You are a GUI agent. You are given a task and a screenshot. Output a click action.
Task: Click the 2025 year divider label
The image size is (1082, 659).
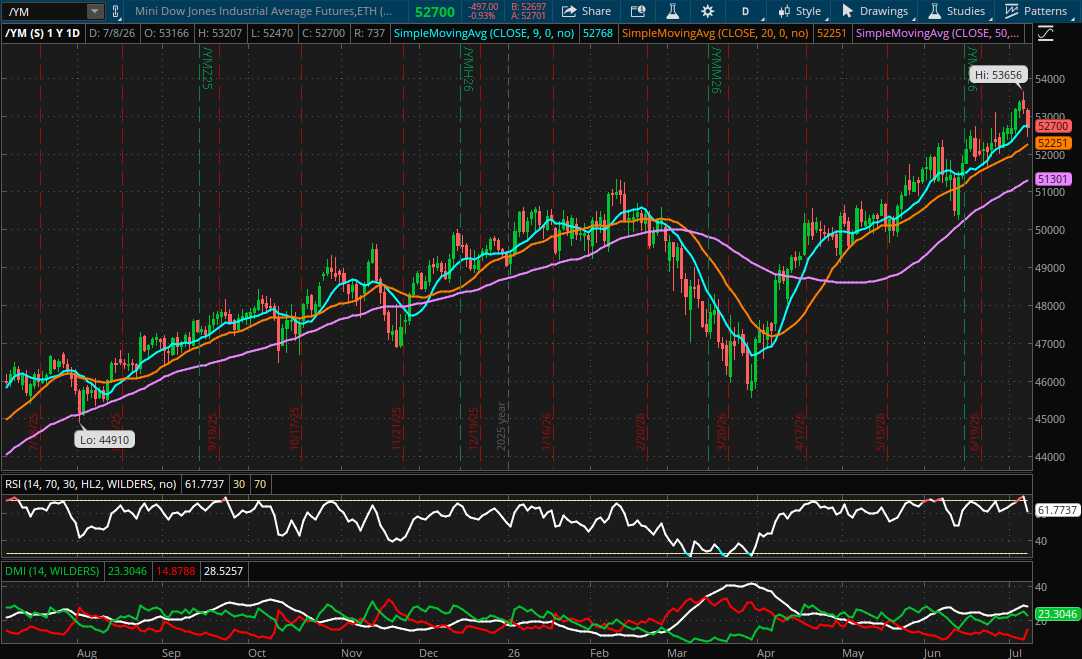point(502,426)
